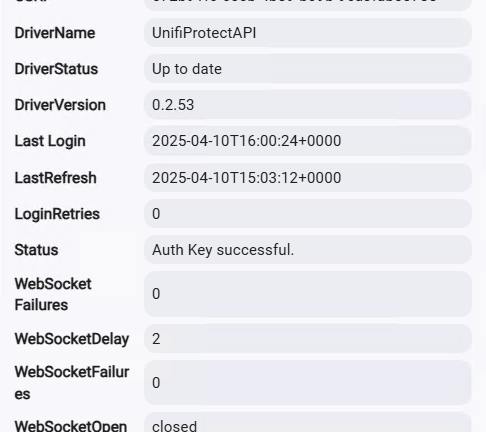Select the WebSocketFailures value field

(308, 383)
